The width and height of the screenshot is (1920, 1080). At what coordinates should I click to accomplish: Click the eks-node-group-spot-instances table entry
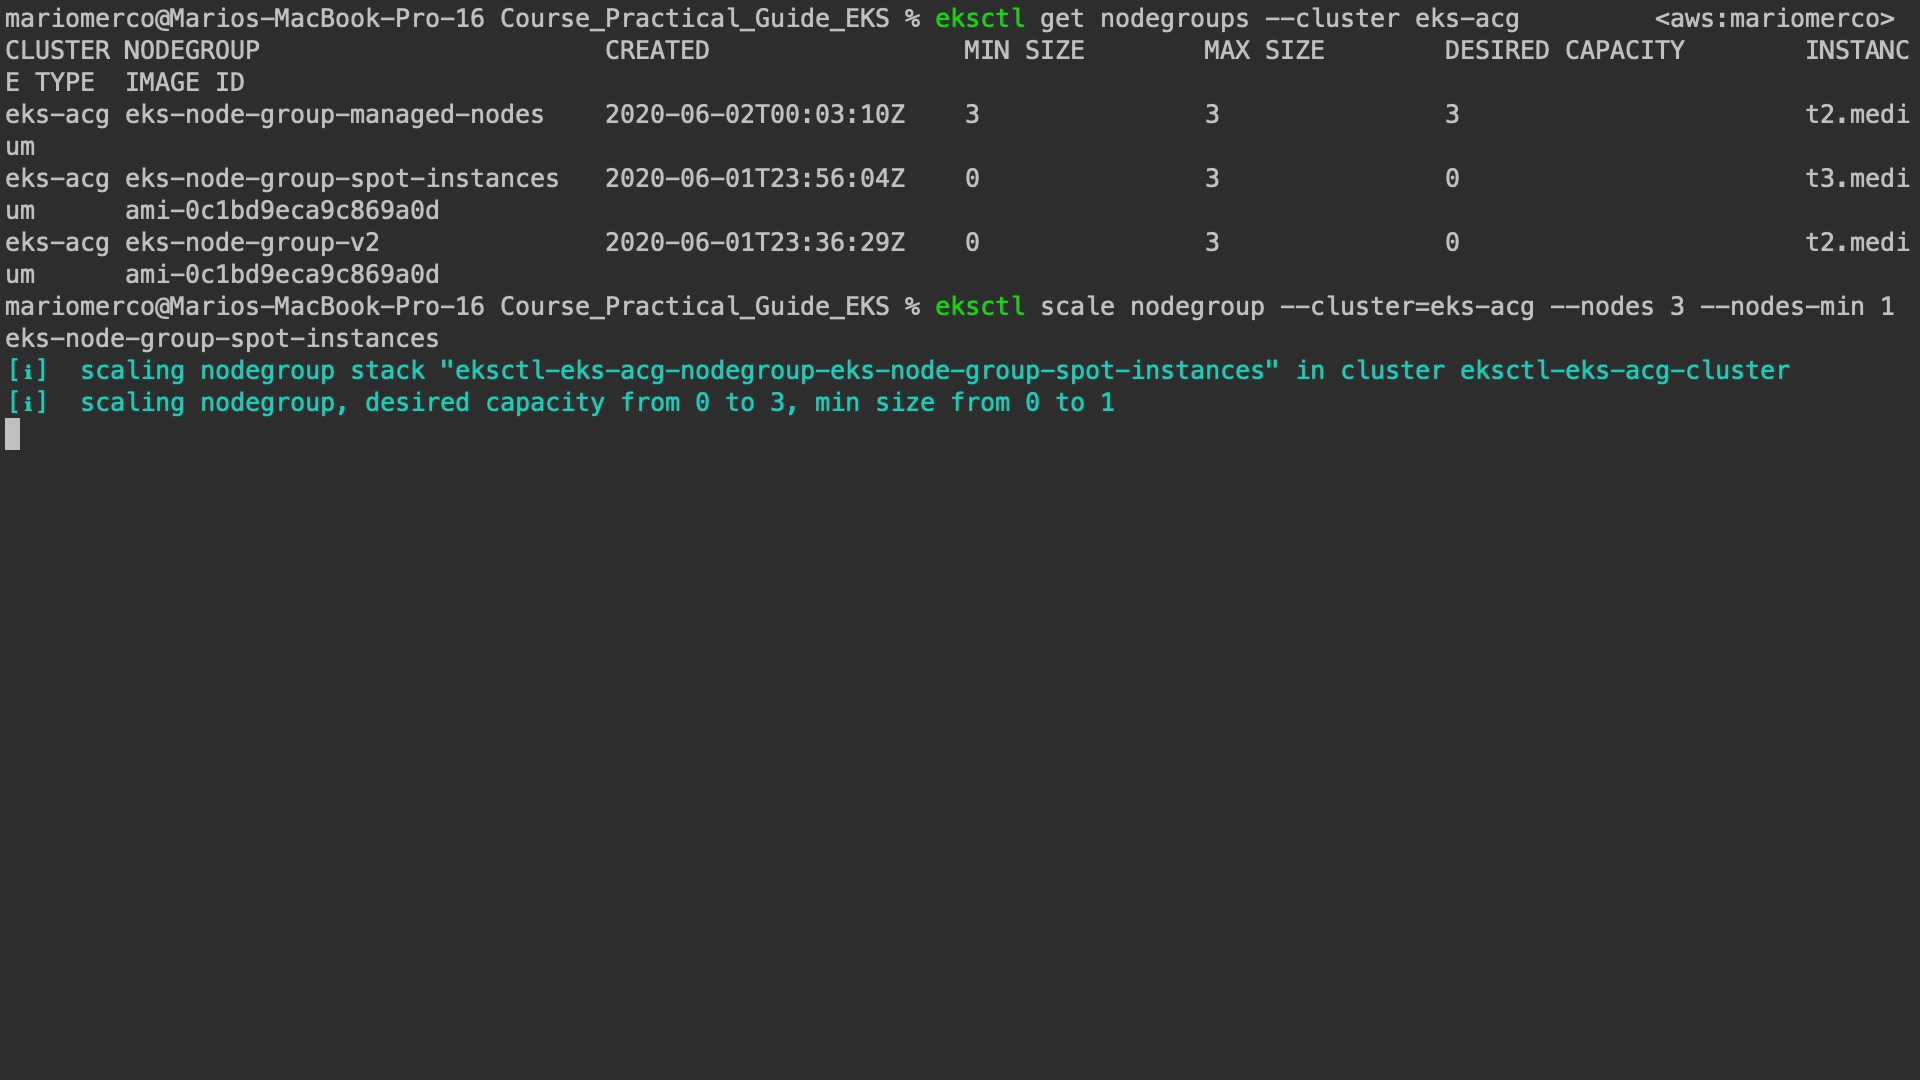(x=341, y=179)
